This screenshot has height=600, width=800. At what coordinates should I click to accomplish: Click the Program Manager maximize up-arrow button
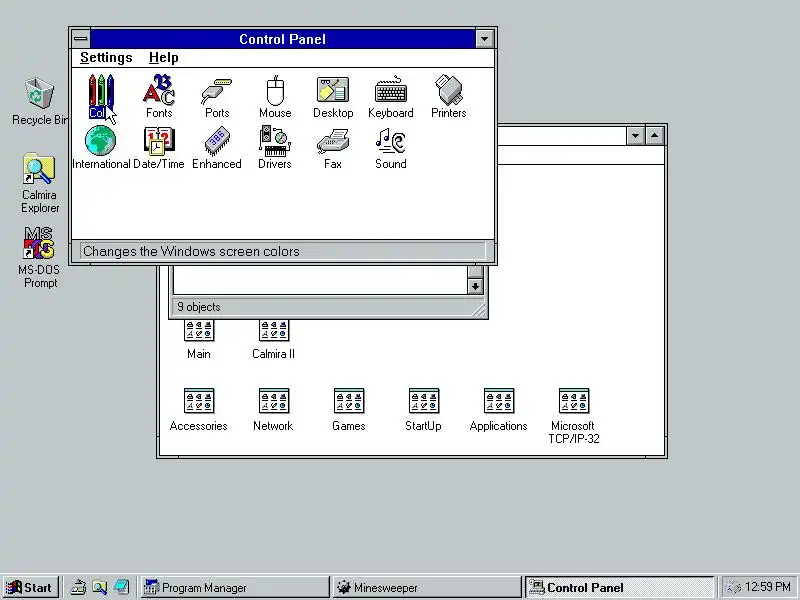pos(655,136)
